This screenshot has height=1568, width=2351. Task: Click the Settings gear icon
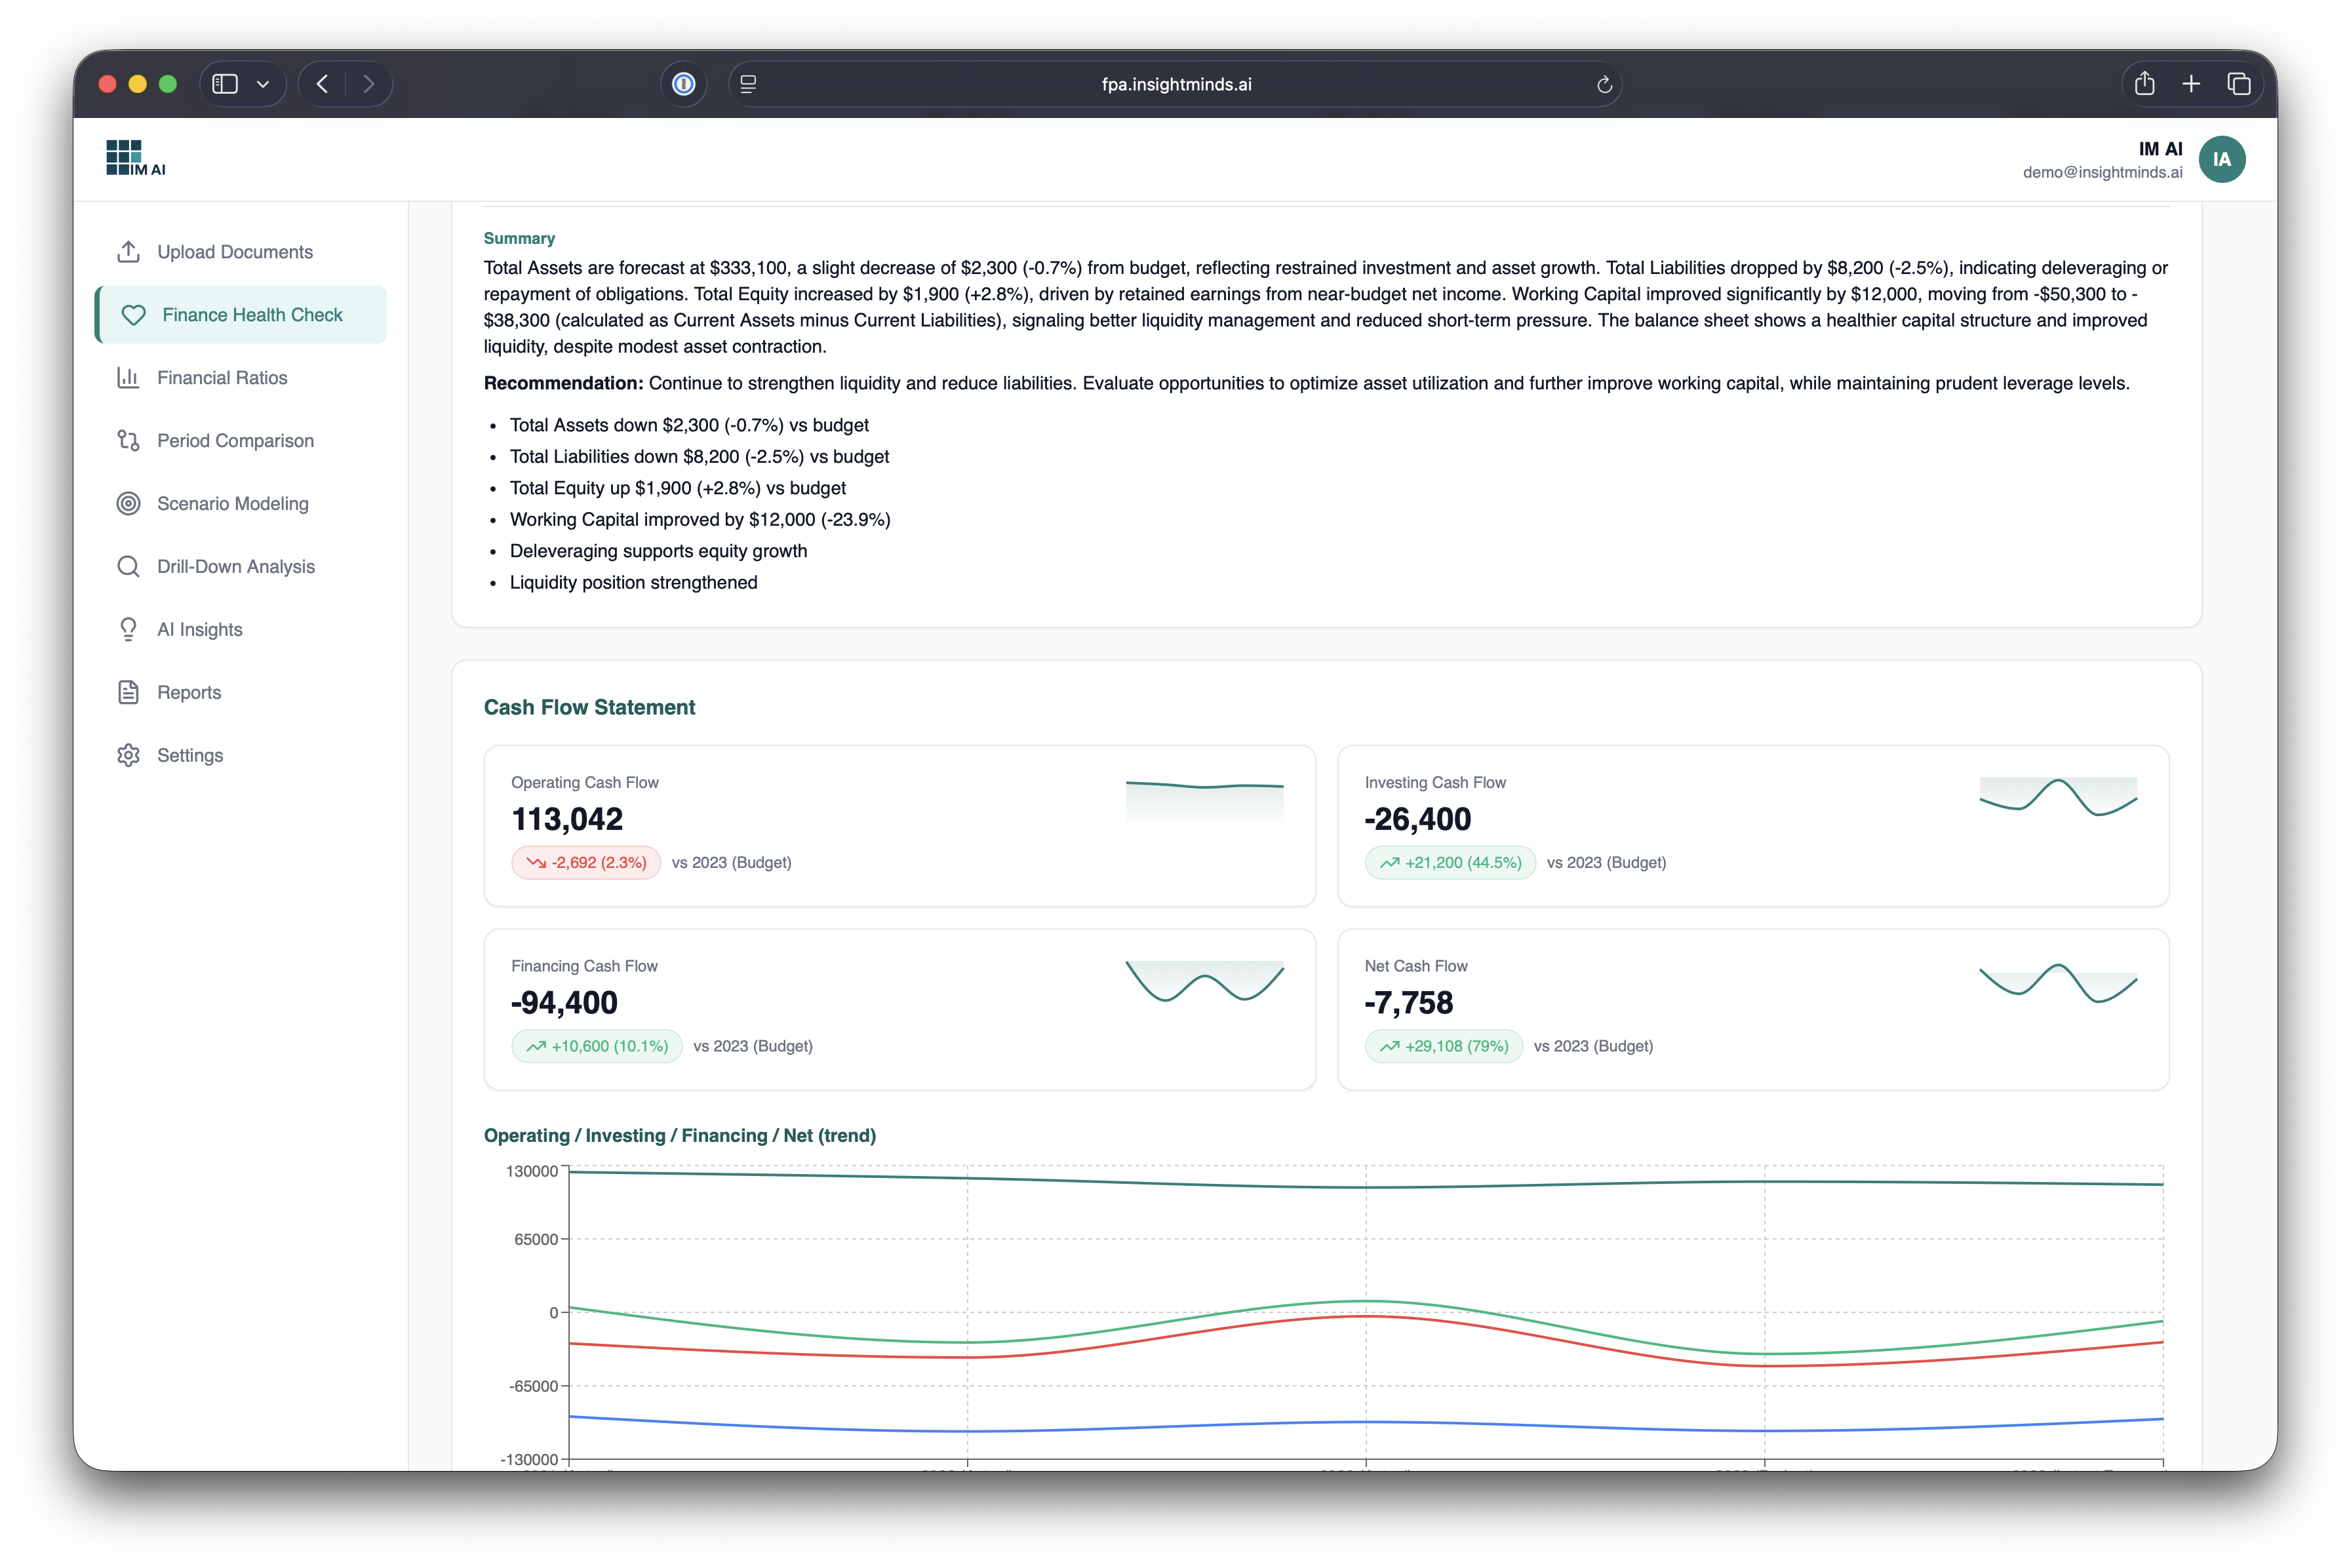(128, 756)
